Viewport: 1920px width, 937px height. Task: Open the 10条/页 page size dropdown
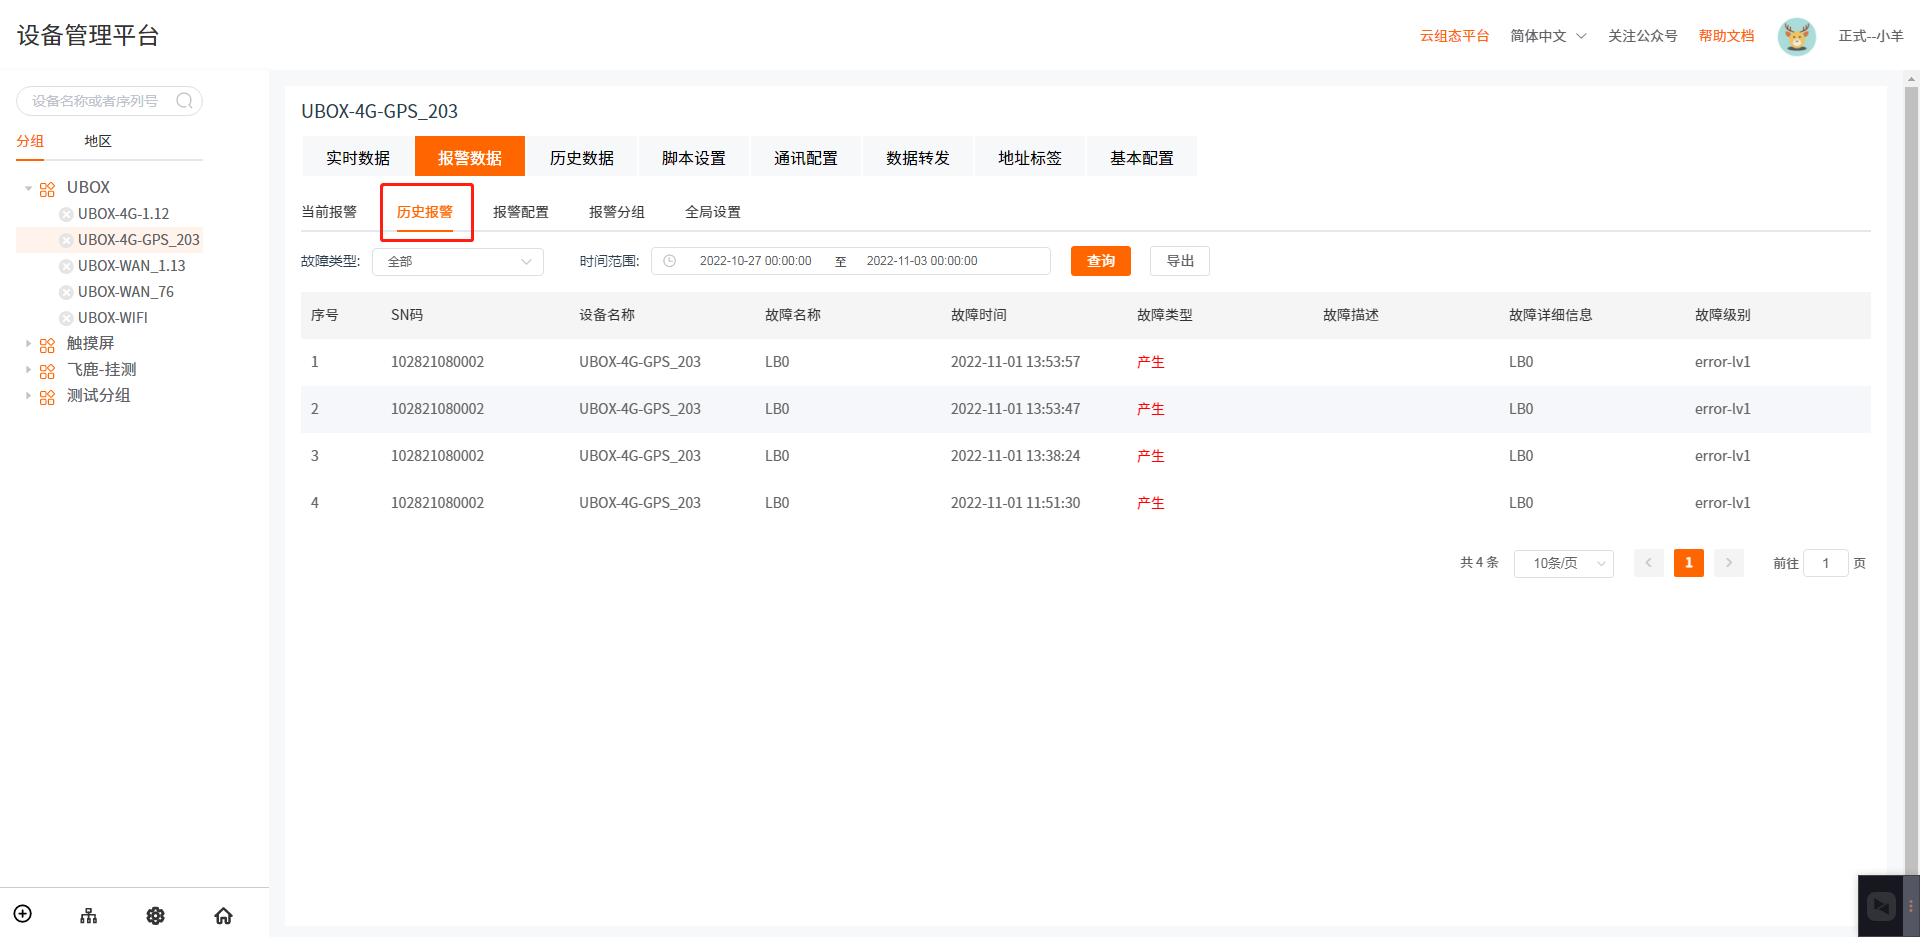click(x=1564, y=563)
